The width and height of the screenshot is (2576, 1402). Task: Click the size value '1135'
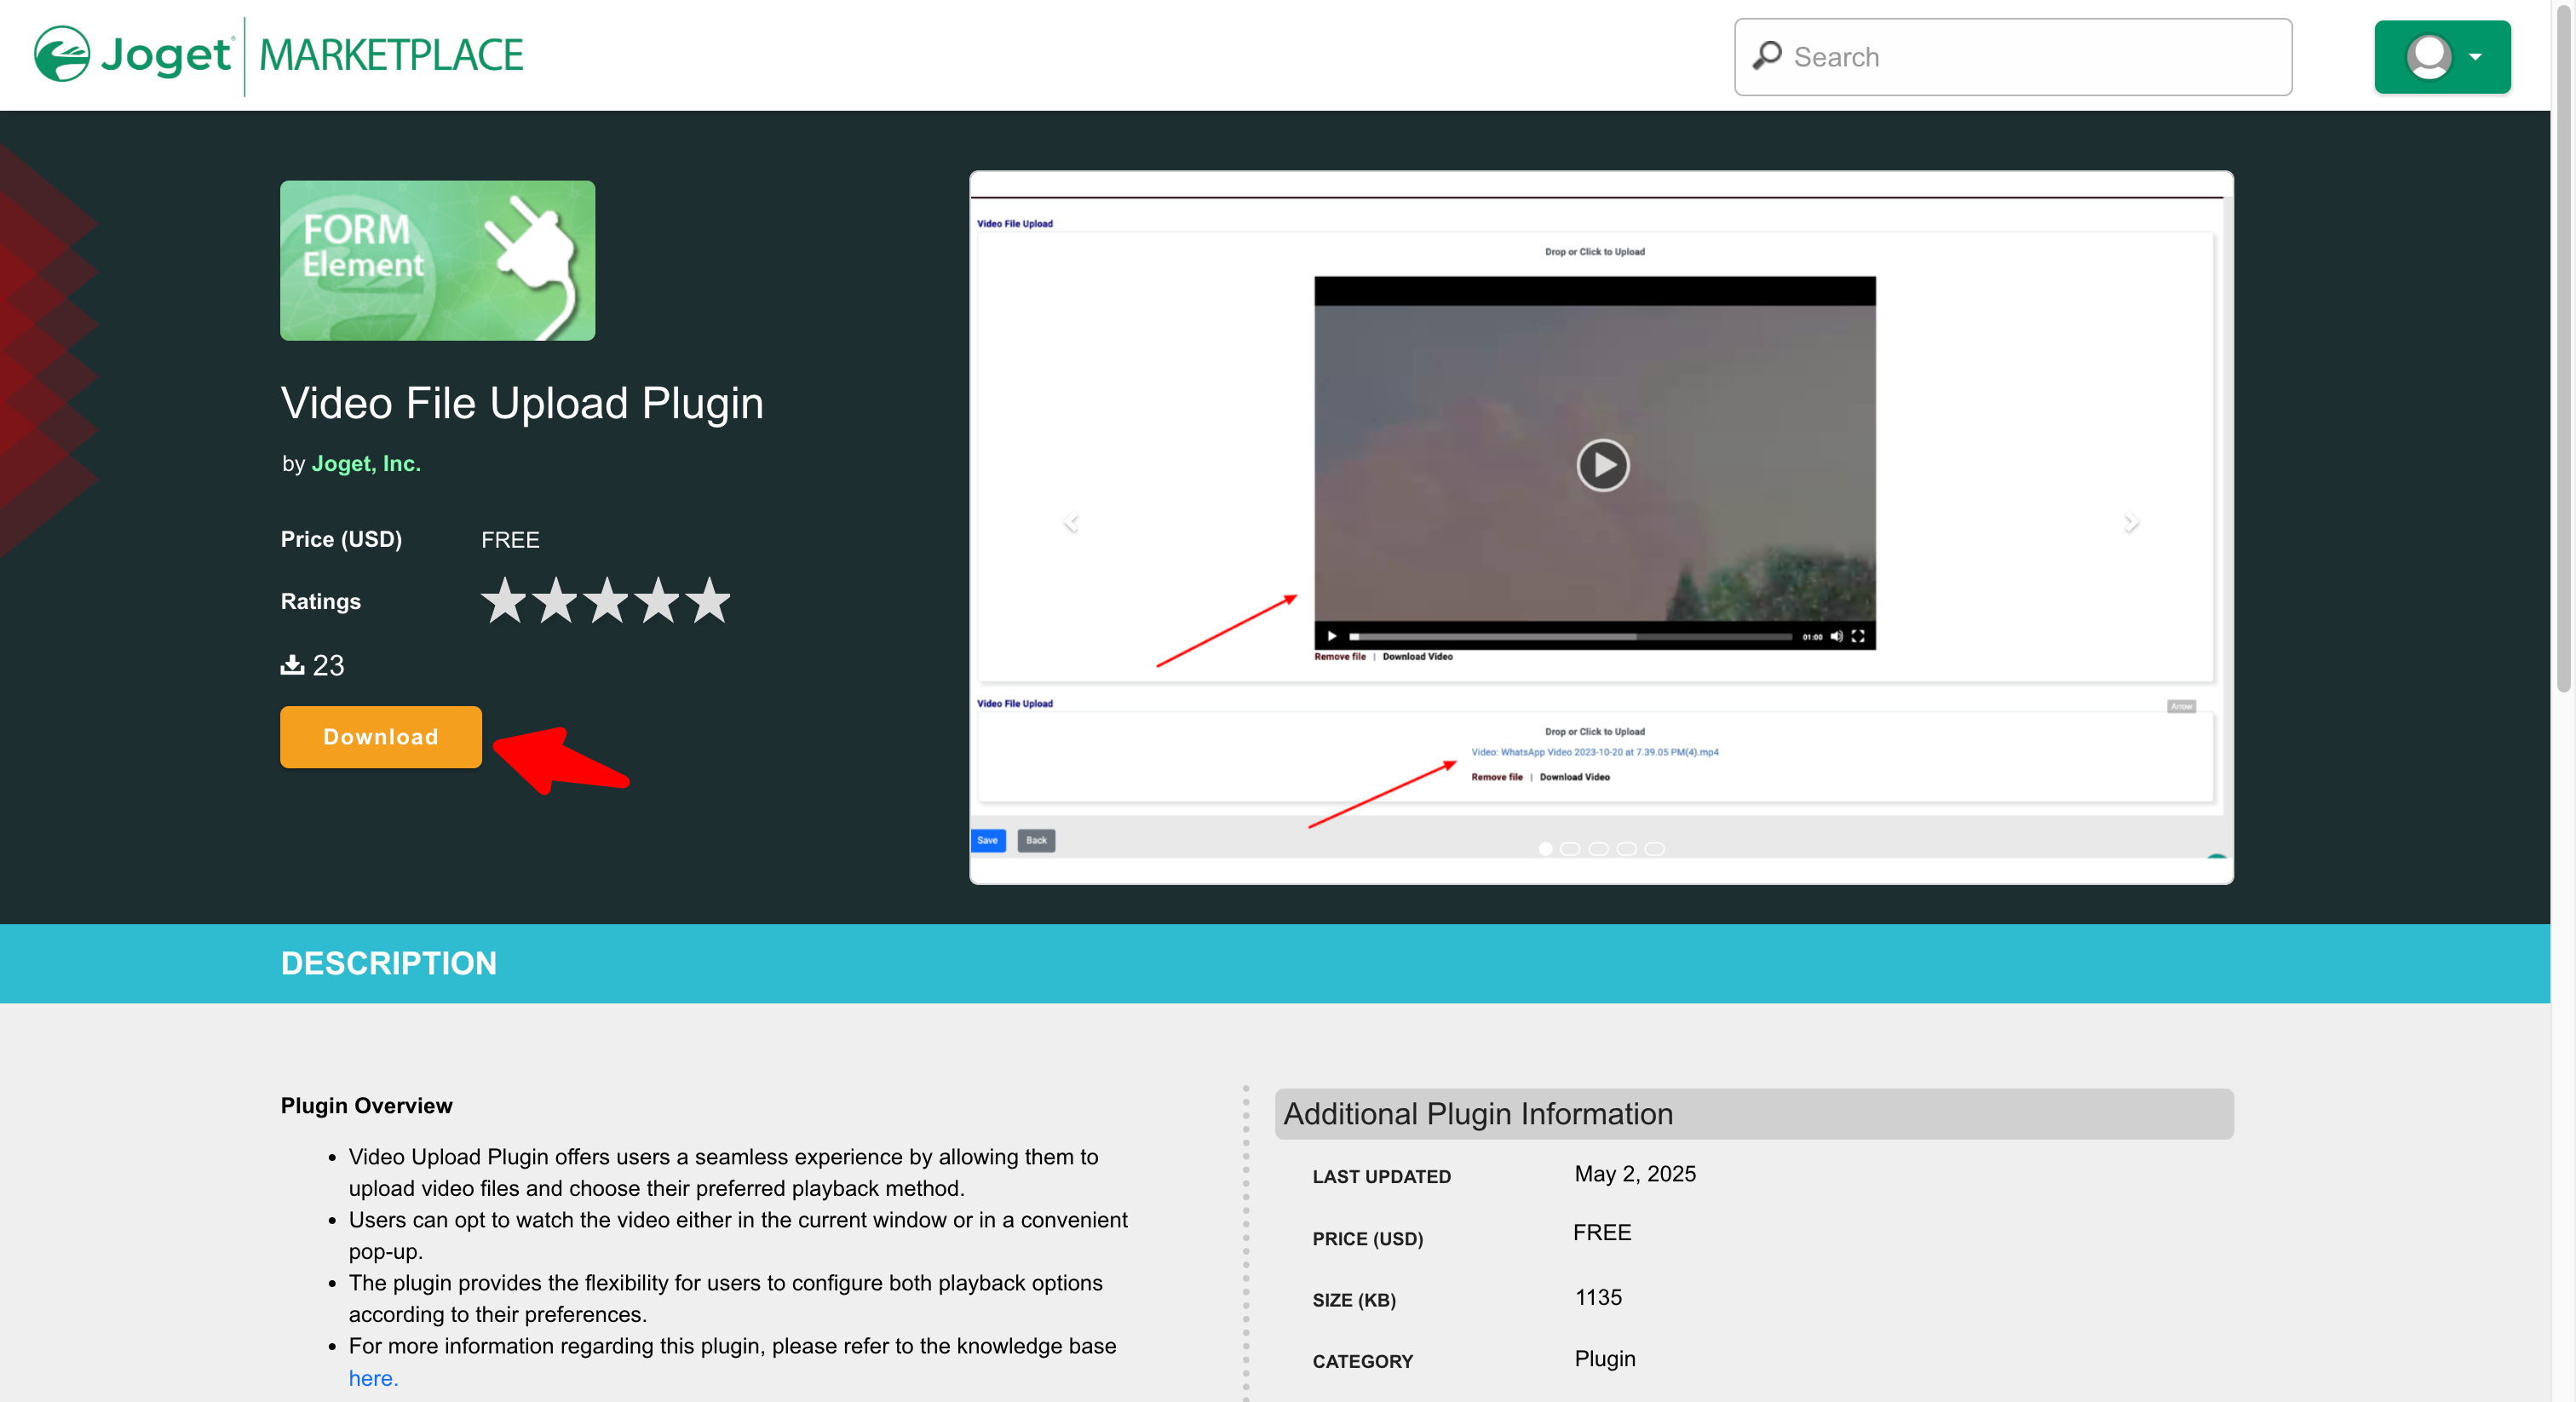click(x=1598, y=1298)
